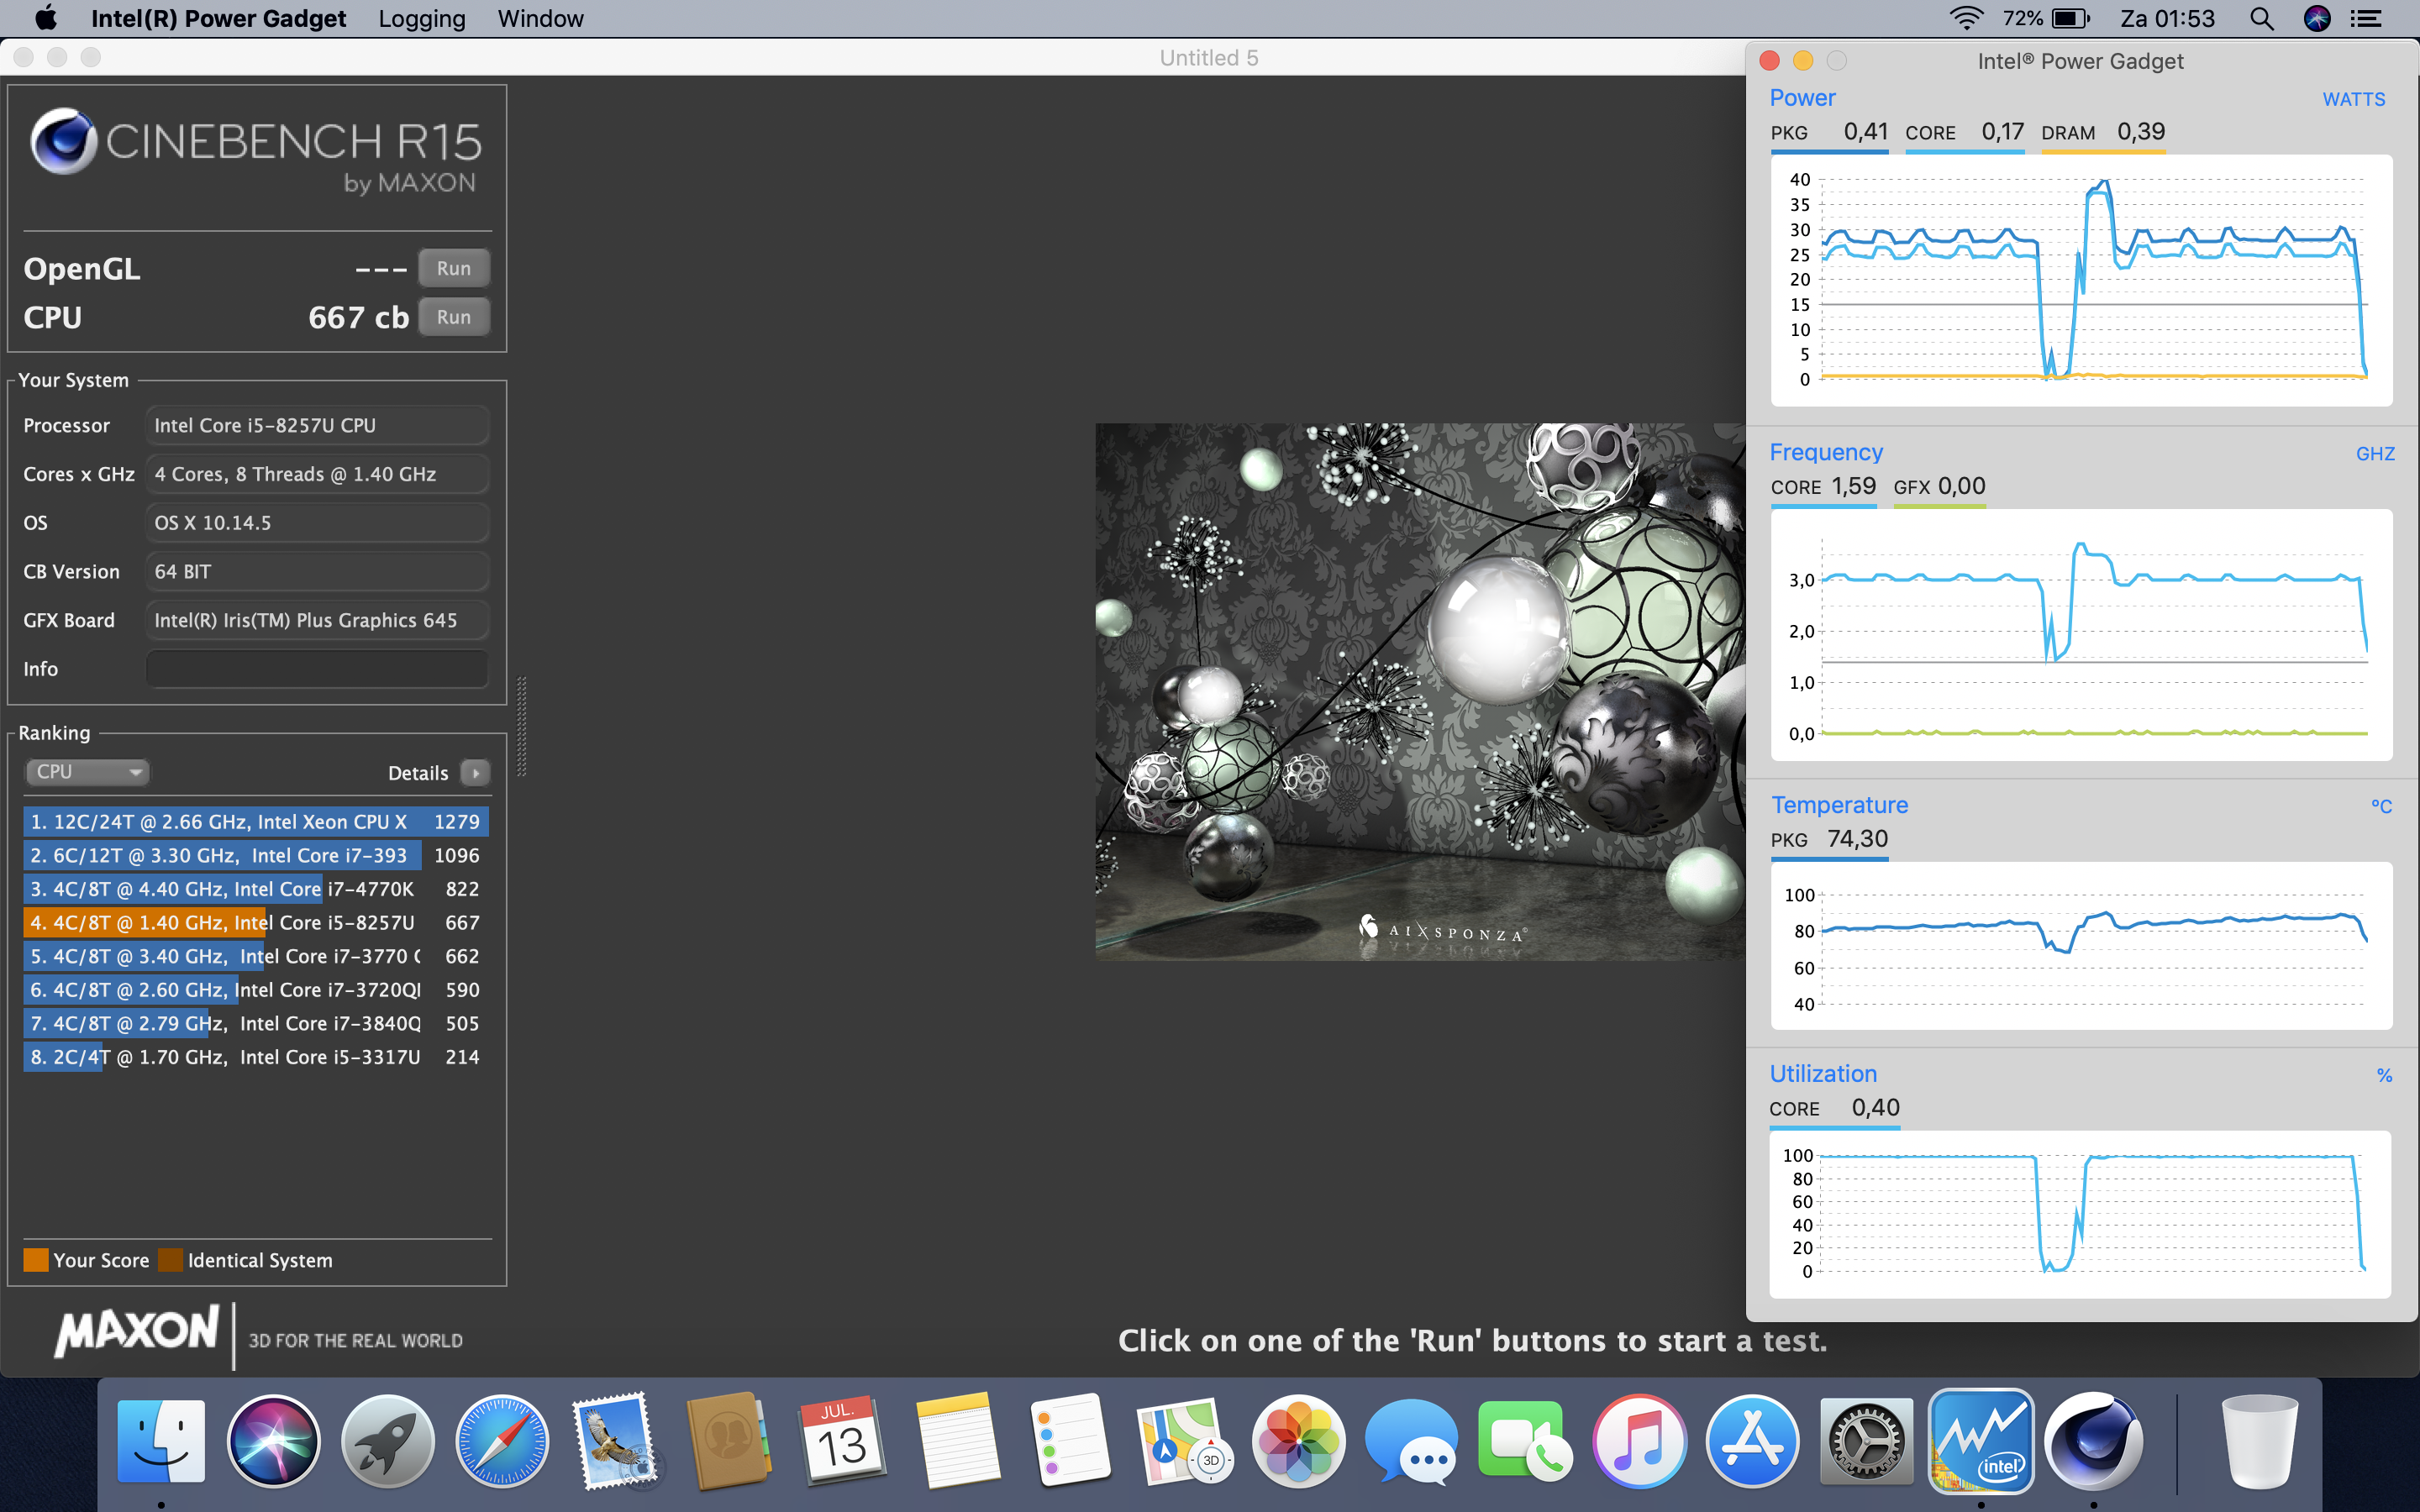The image size is (2420, 1512).
Task: Open the Apple menu
Action: coord(46,19)
